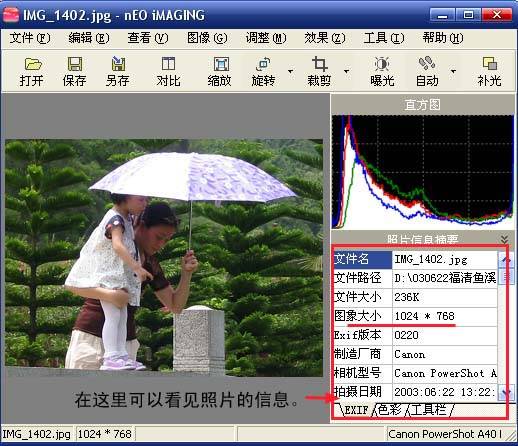Click the Exif版本 row label

(x=363, y=335)
